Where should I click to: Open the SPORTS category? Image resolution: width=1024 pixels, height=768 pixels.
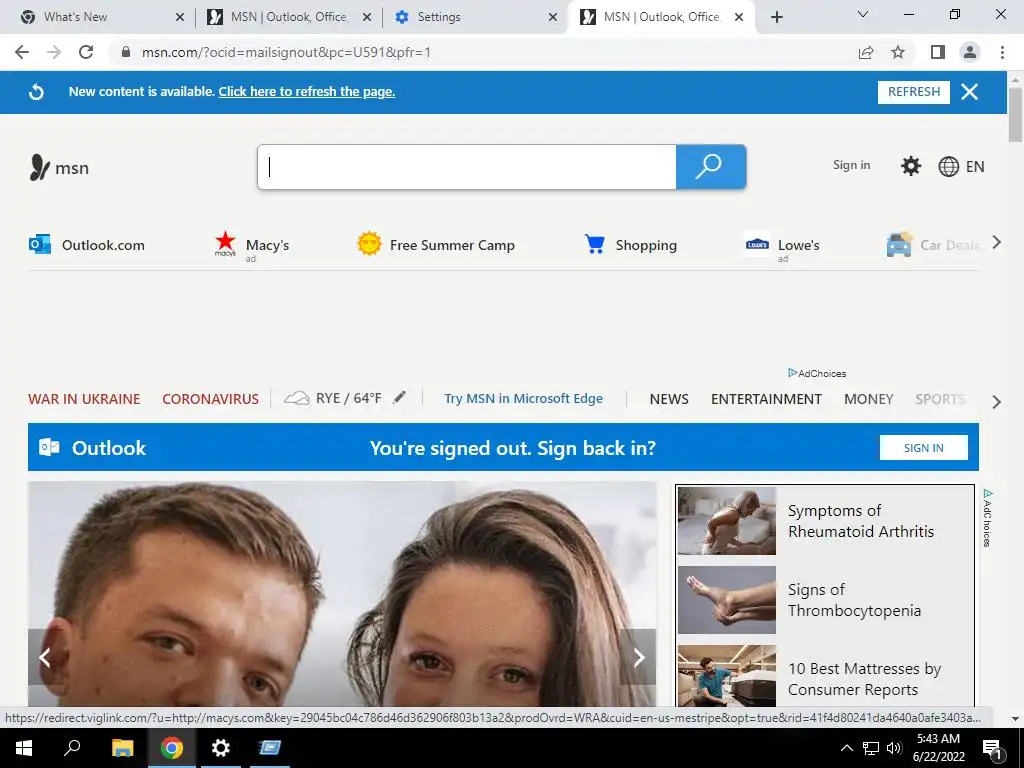tap(940, 399)
